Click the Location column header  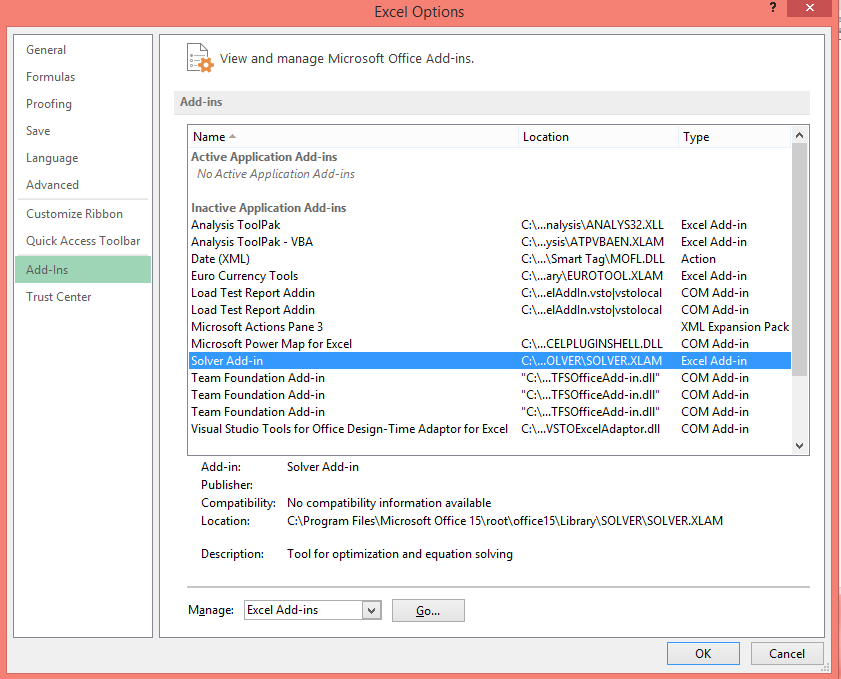coord(599,137)
